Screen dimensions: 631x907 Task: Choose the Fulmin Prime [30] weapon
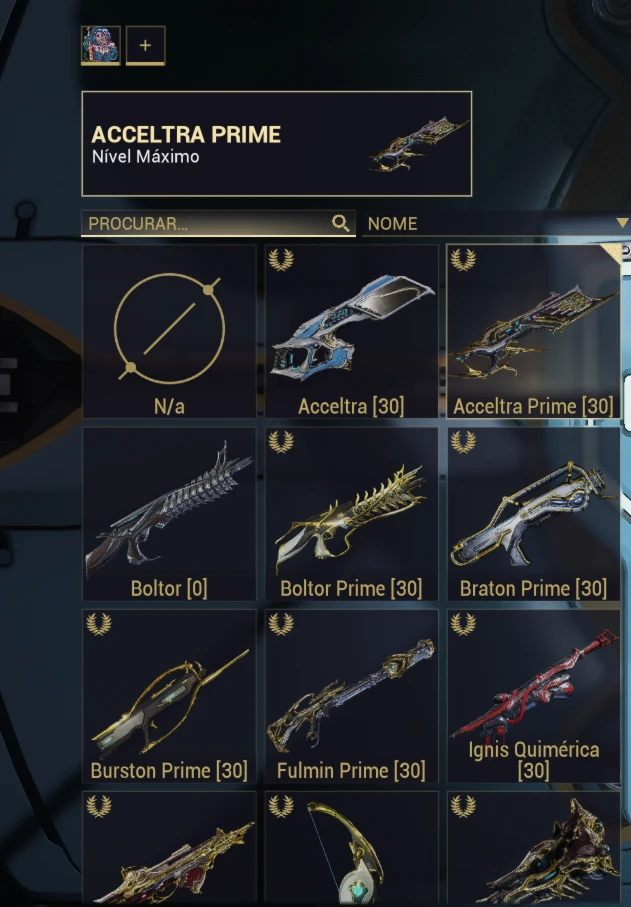click(x=352, y=696)
